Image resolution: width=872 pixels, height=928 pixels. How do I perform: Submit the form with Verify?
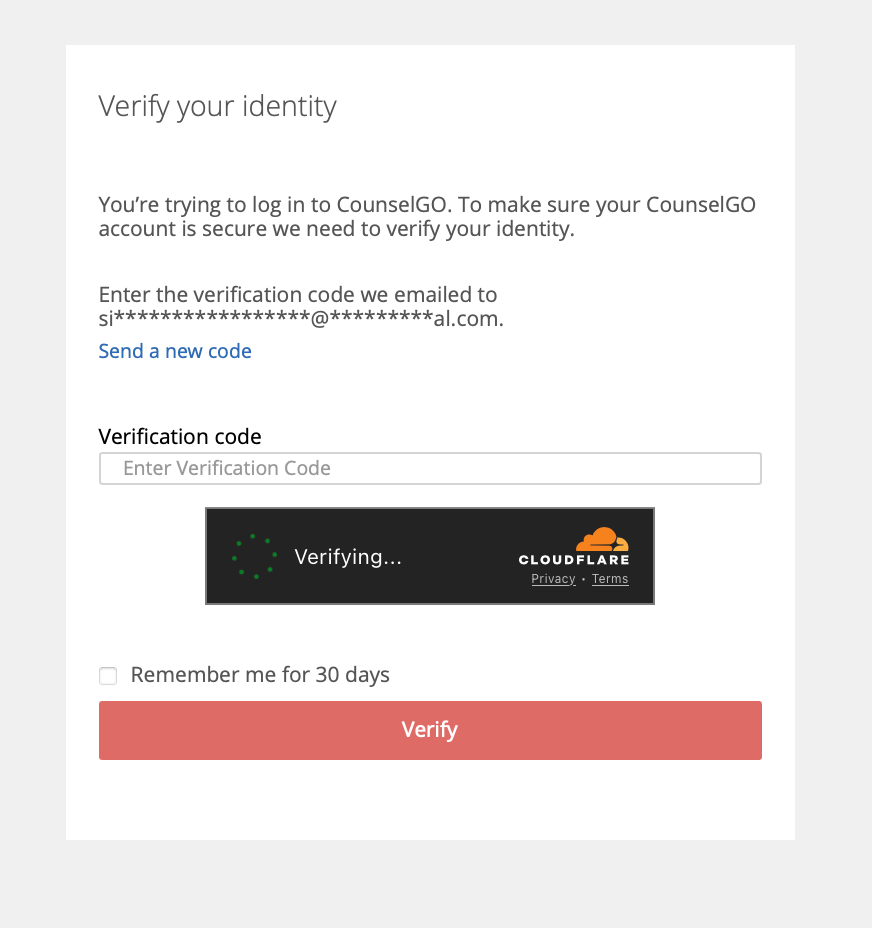pyautogui.click(x=430, y=730)
